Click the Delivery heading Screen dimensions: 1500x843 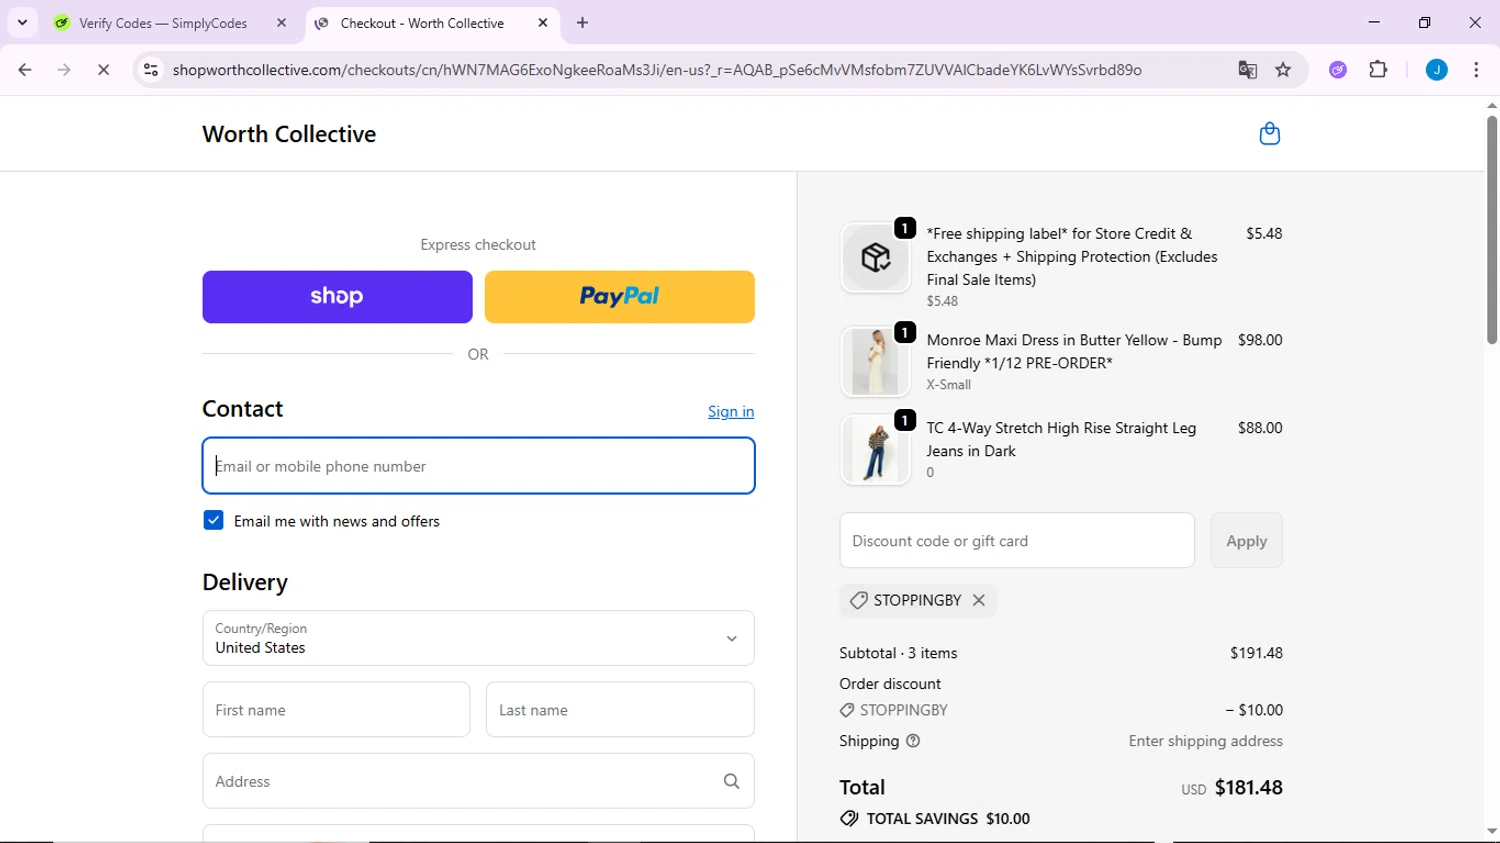[245, 582]
